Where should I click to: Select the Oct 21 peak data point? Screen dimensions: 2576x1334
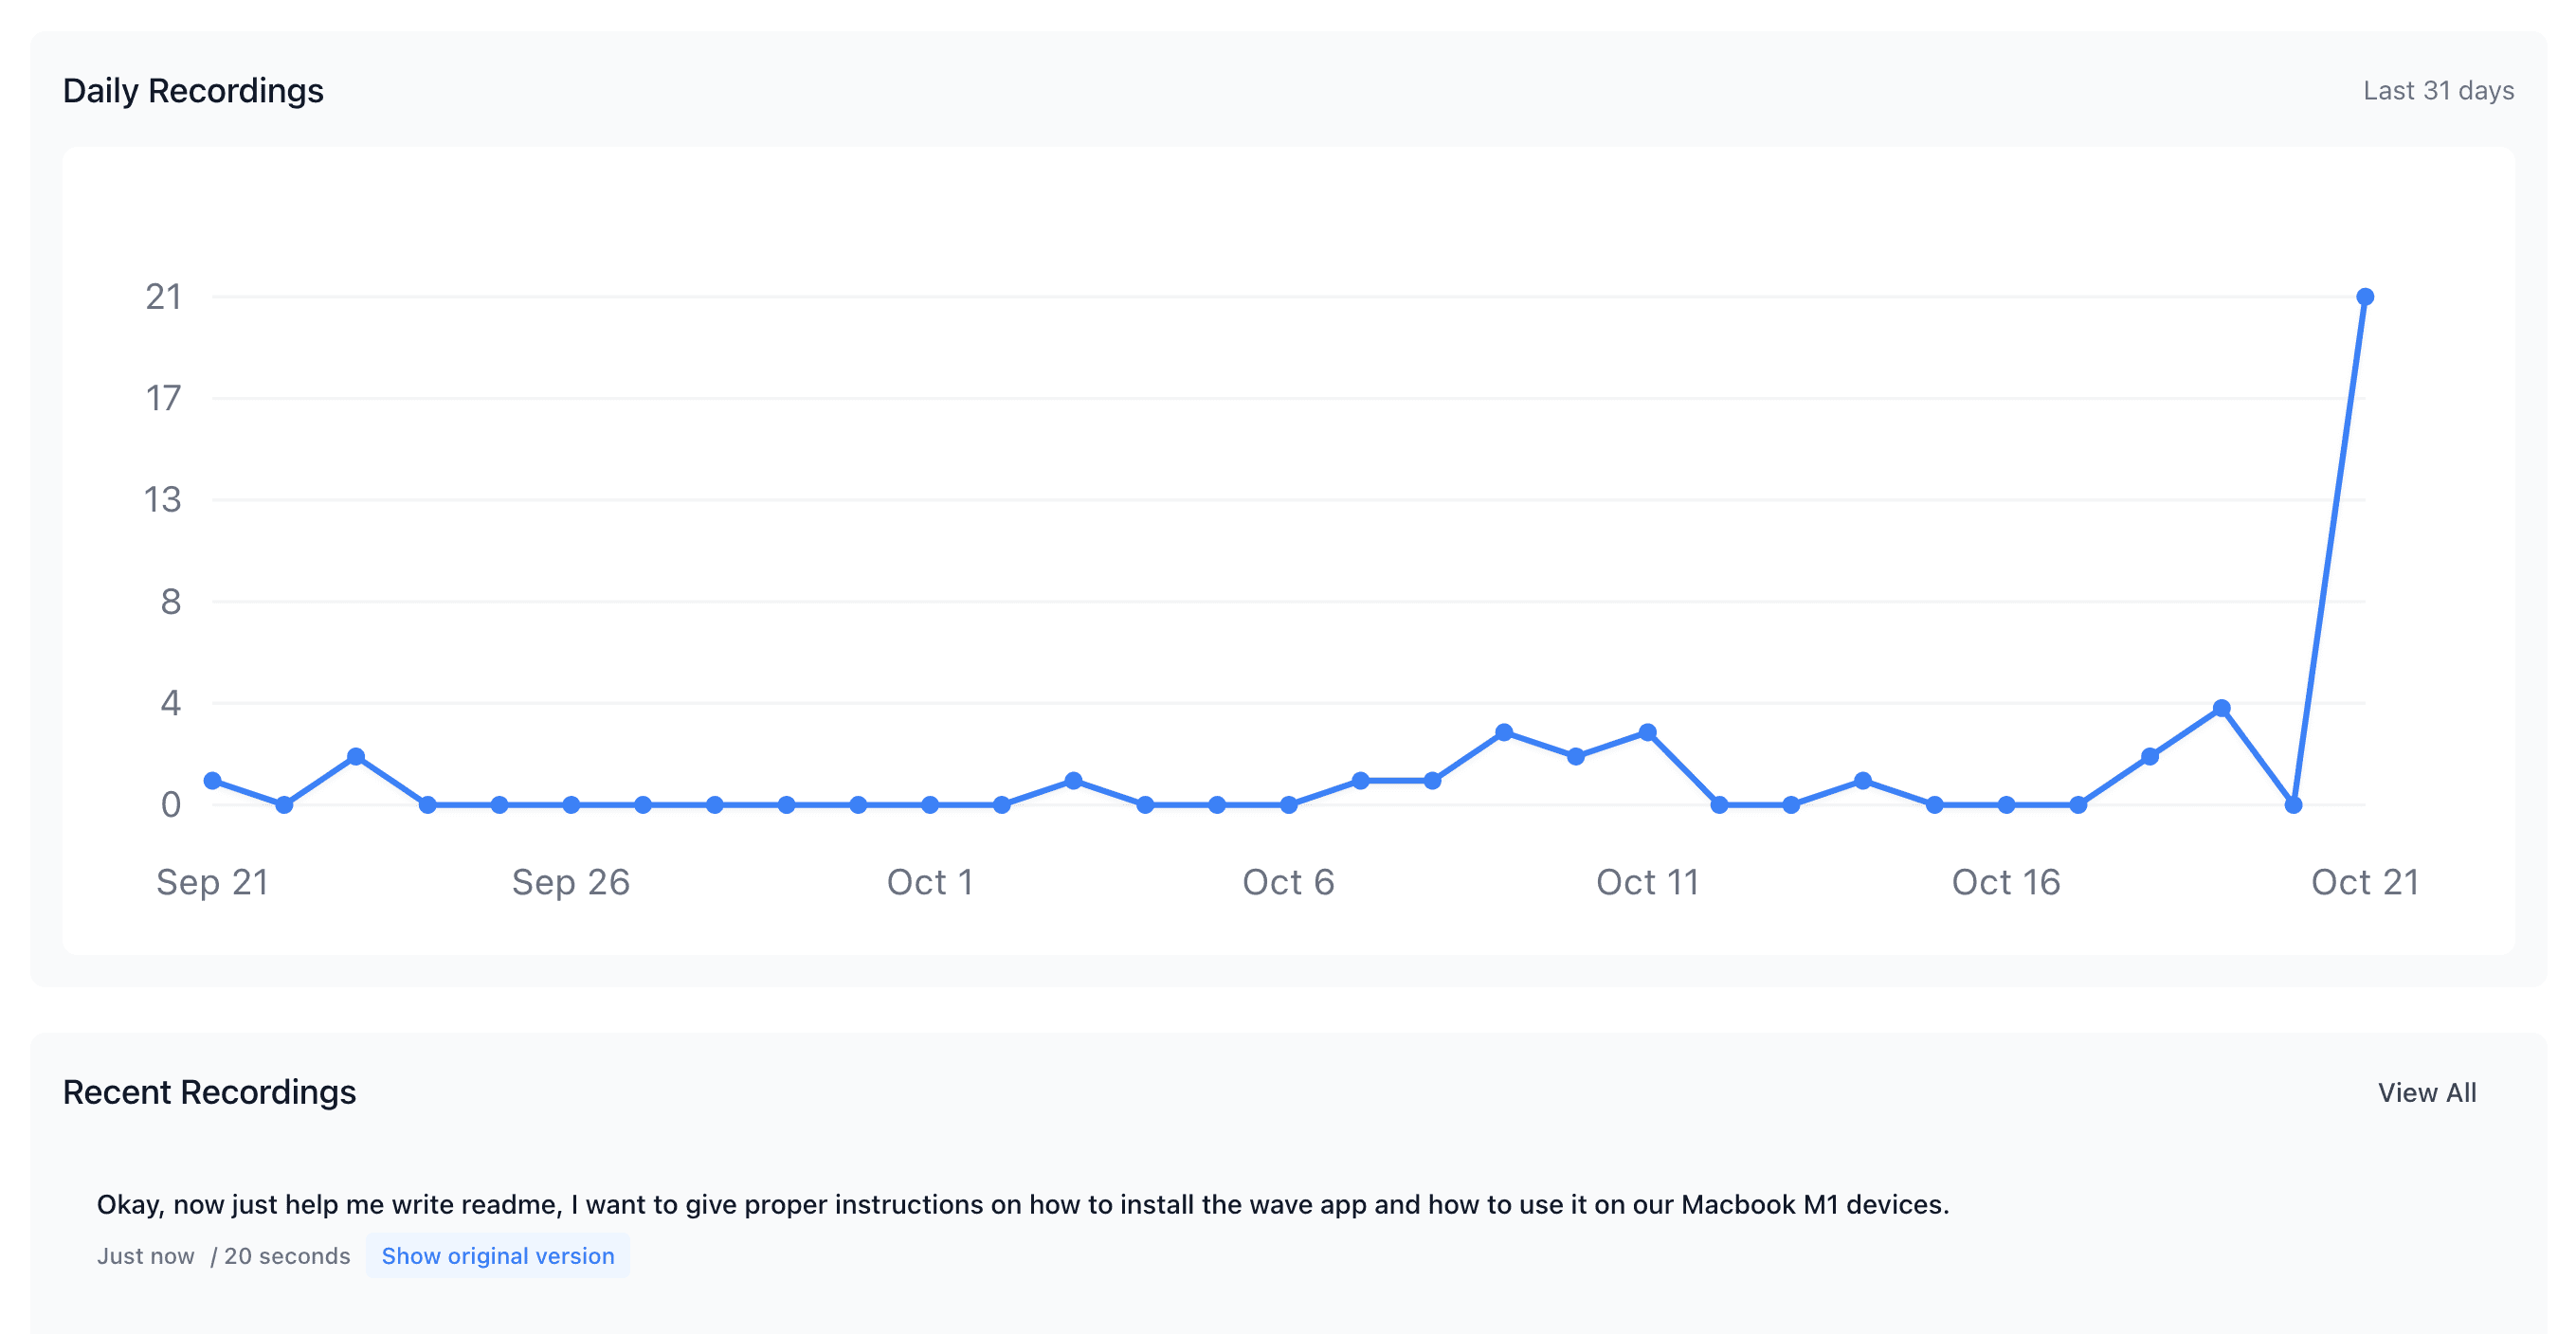pos(2364,296)
